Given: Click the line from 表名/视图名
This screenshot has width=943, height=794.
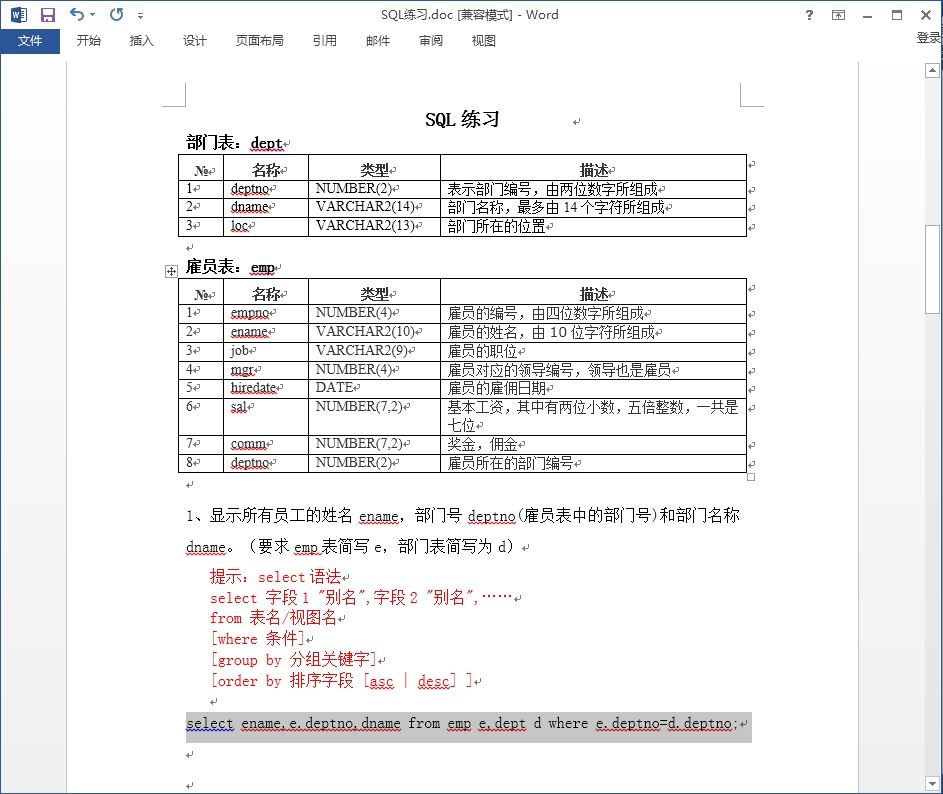Looking at the screenshot, I should [274, 618].
